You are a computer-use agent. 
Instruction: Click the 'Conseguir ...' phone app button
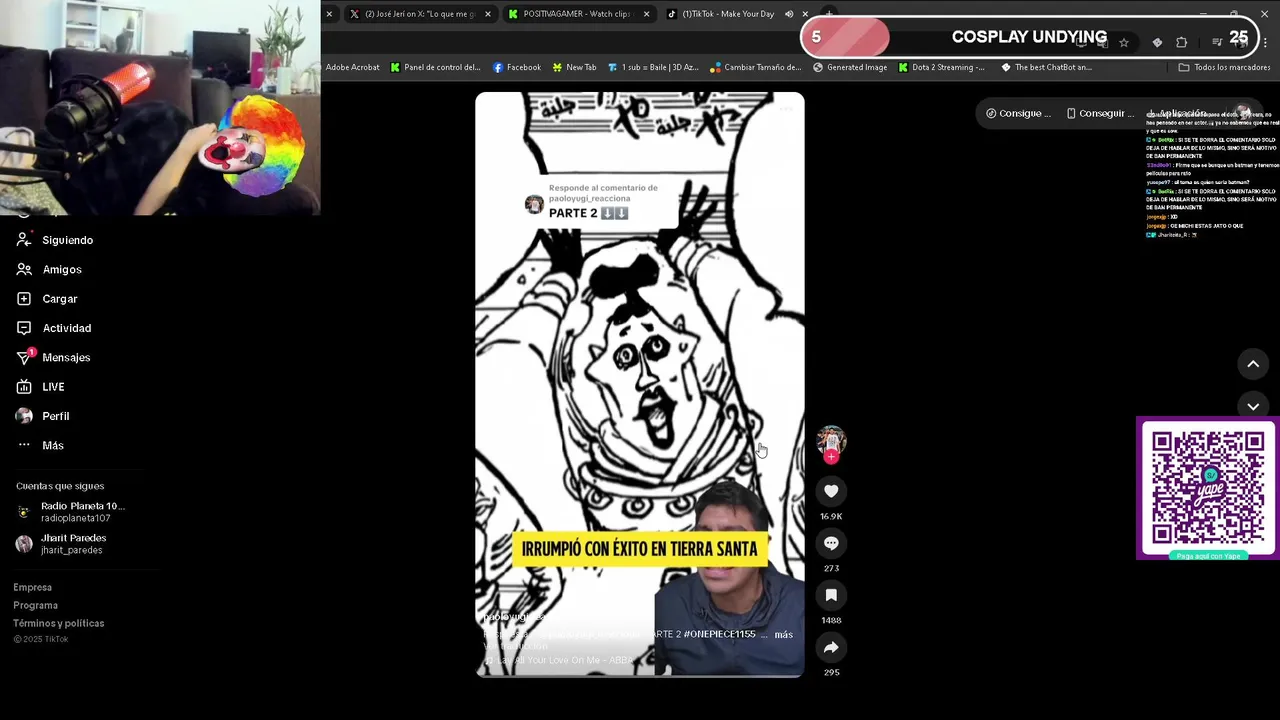1099,113
